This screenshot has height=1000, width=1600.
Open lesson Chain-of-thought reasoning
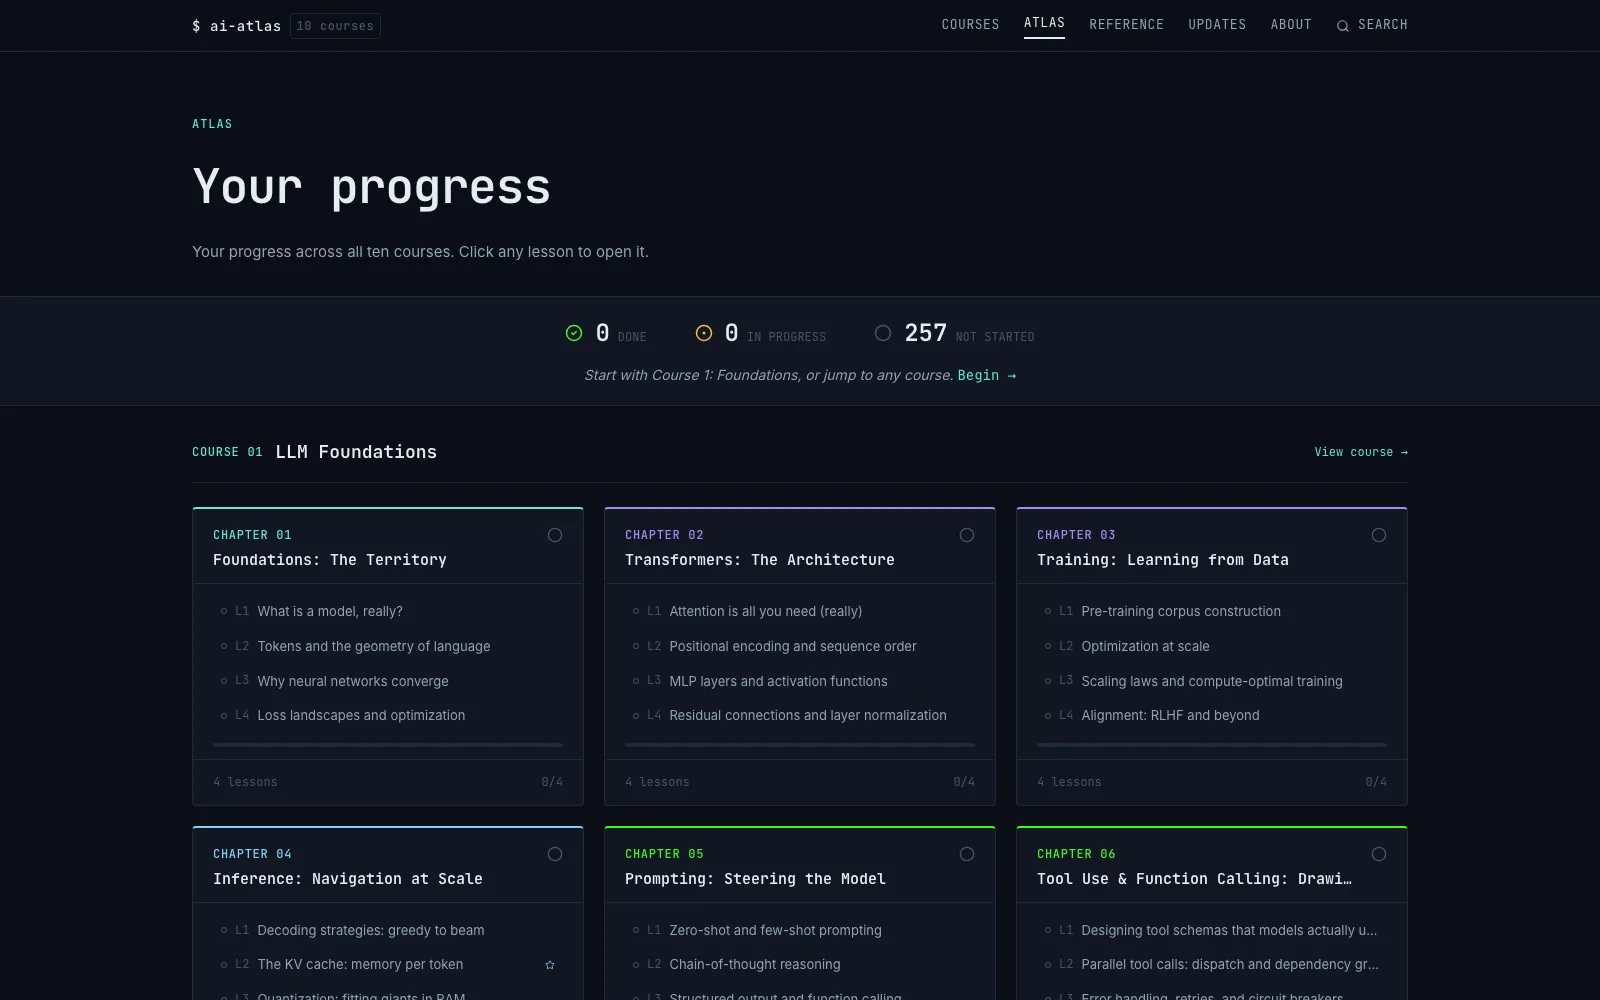tap(800, 964)
